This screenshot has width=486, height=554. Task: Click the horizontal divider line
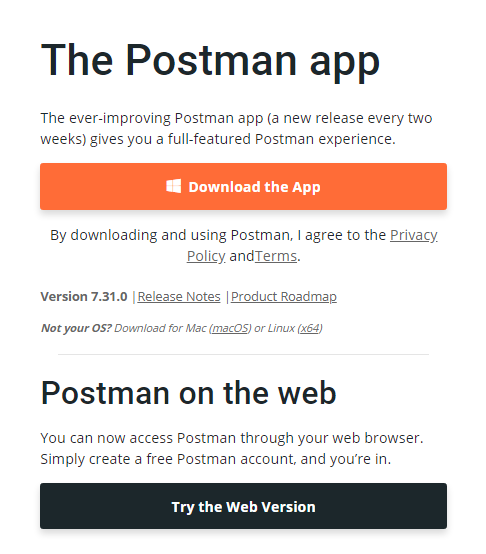coord(243,354)
